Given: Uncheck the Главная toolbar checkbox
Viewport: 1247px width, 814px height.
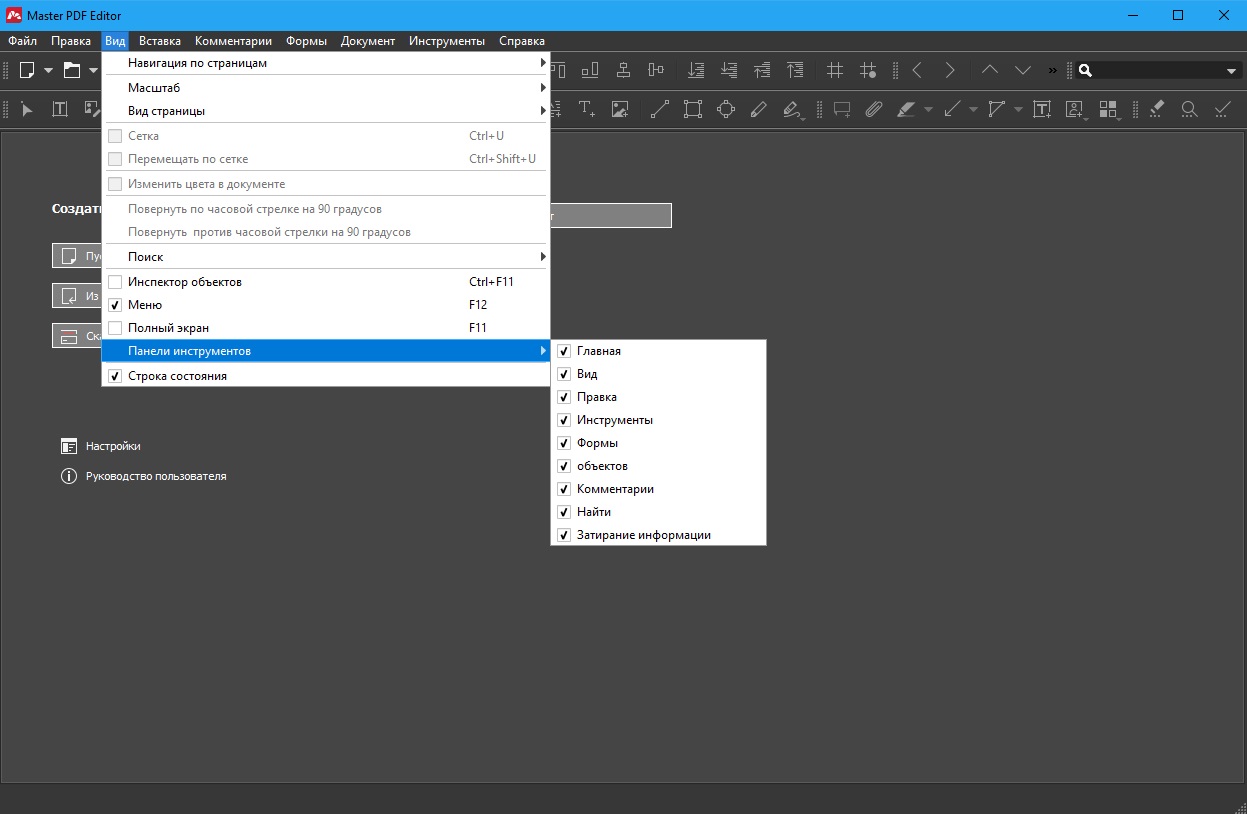Looking at the screenshot, I should (x=564, y=351).
